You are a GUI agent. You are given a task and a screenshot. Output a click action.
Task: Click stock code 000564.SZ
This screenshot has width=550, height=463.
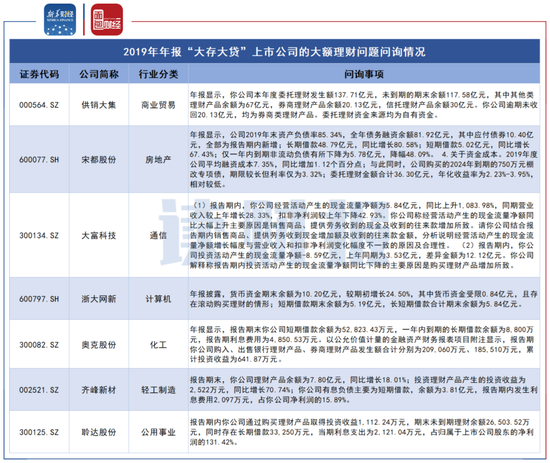[x=39, y=105]
